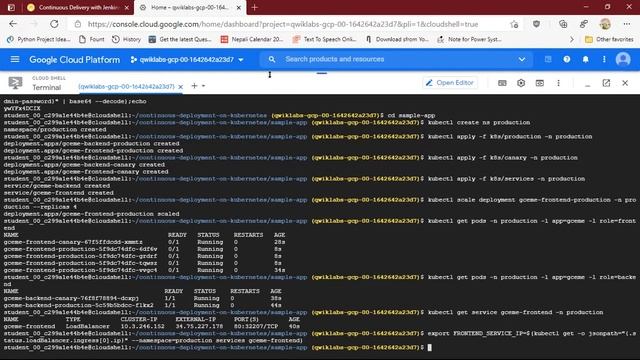Image resolution: width=640 pixels, height=360 pixels.
Task: Open the Google Cloud navigation hamburger menu
Action: [x=15, y=60]
